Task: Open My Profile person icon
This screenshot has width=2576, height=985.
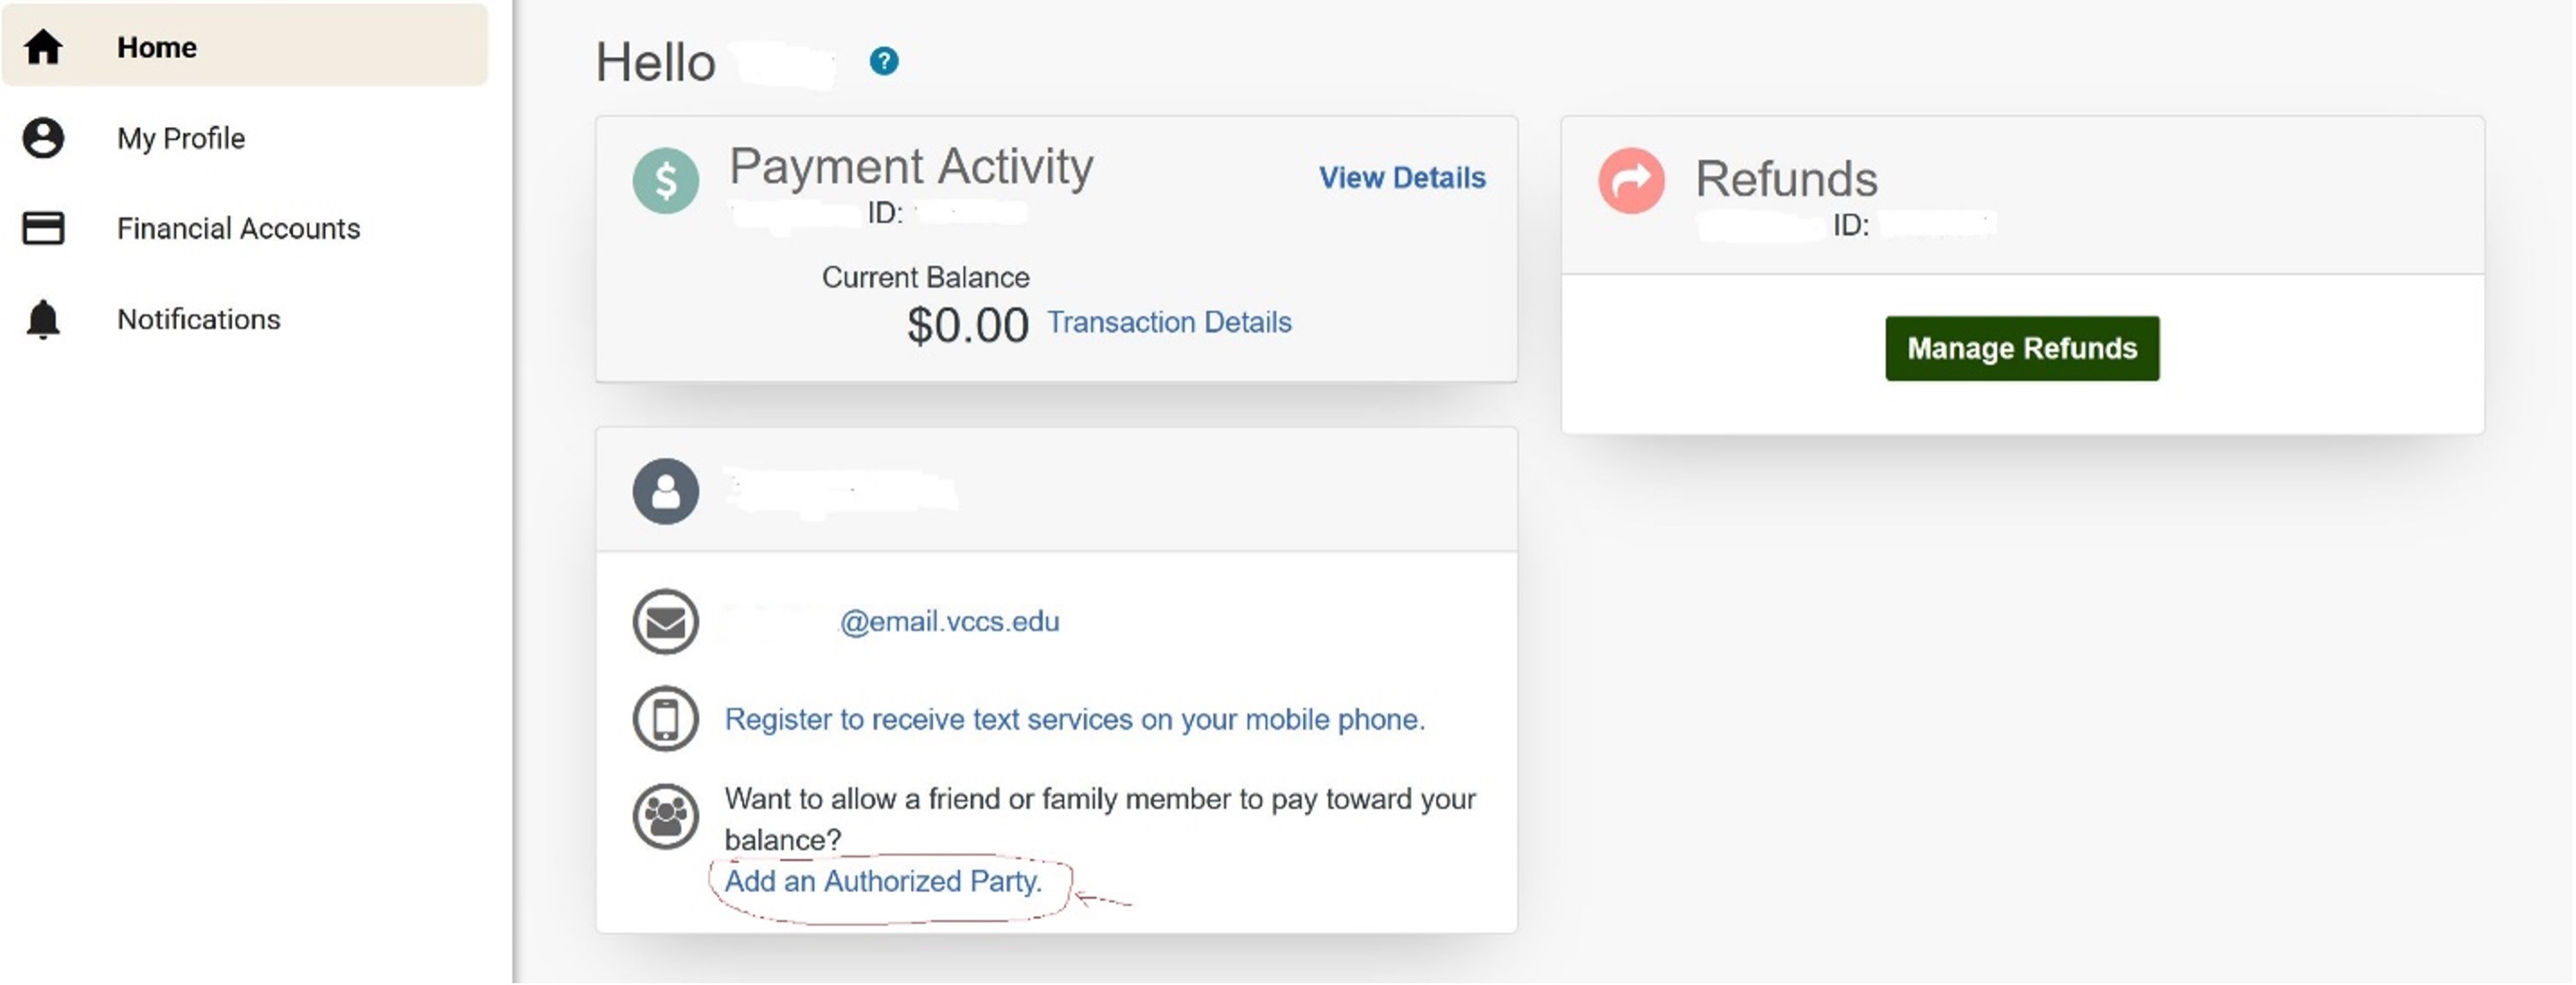Action: pos(43,138)
